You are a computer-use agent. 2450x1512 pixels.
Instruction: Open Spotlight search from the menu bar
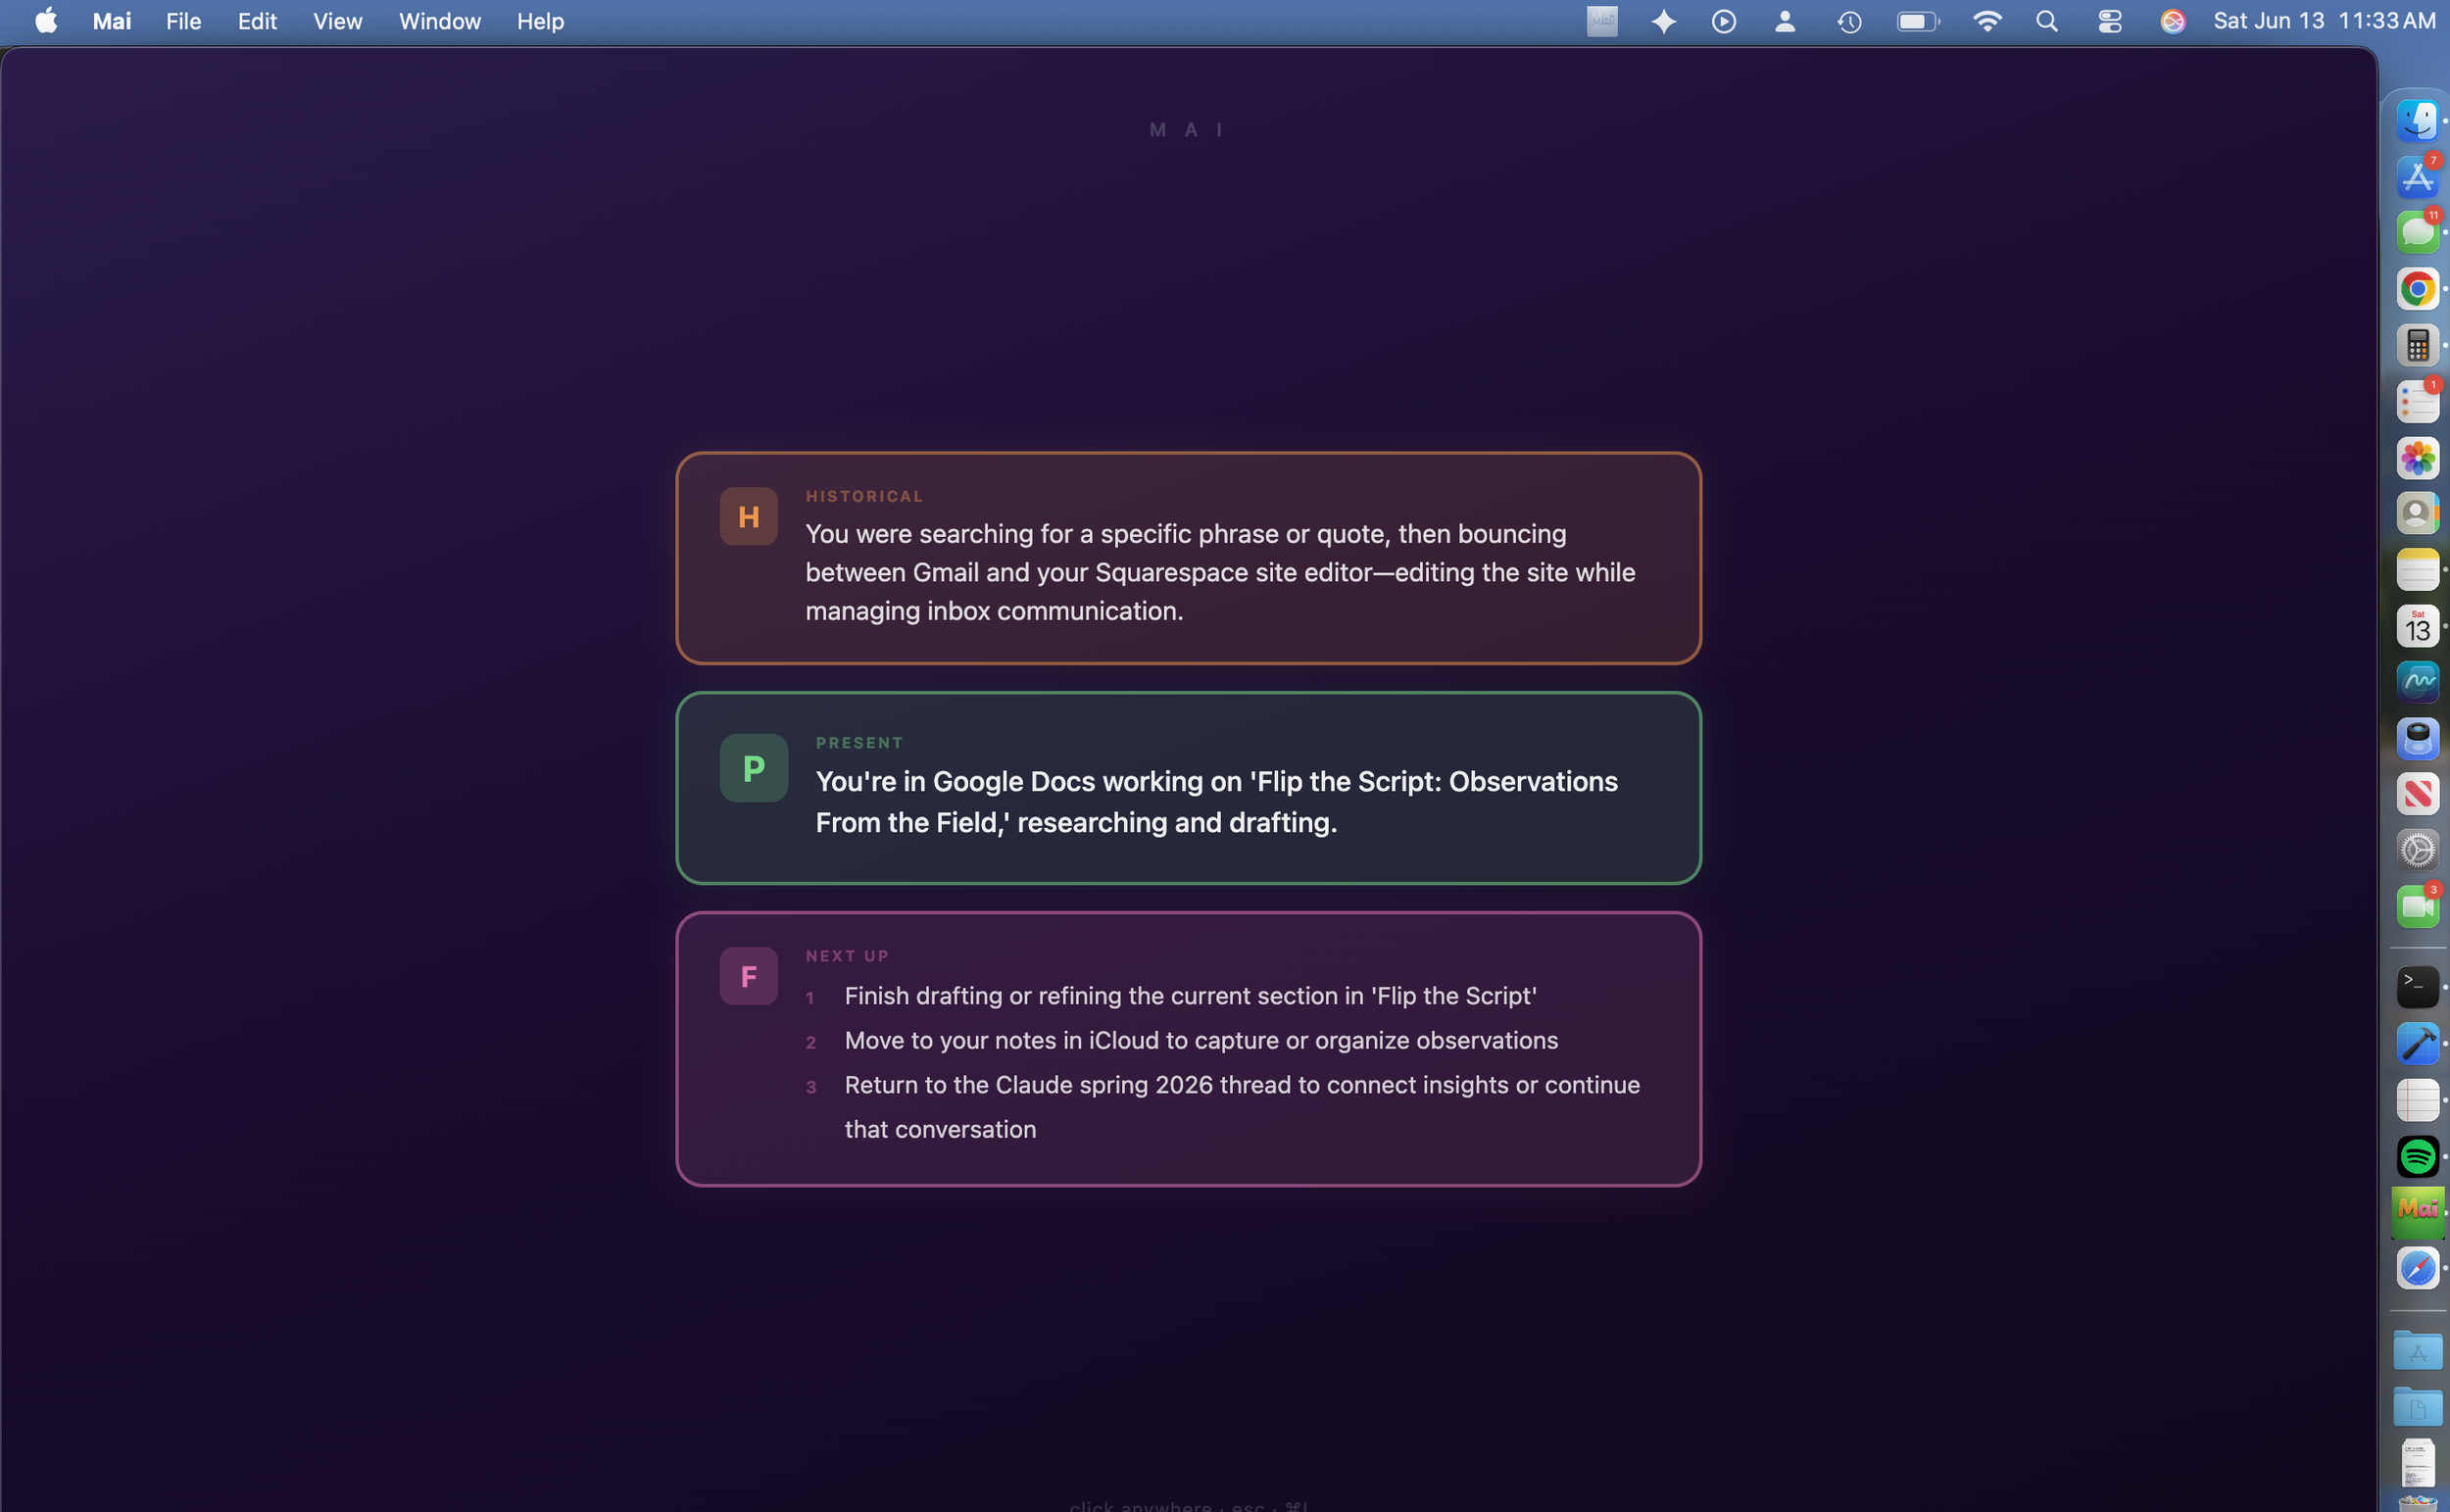pos(2046,21)
